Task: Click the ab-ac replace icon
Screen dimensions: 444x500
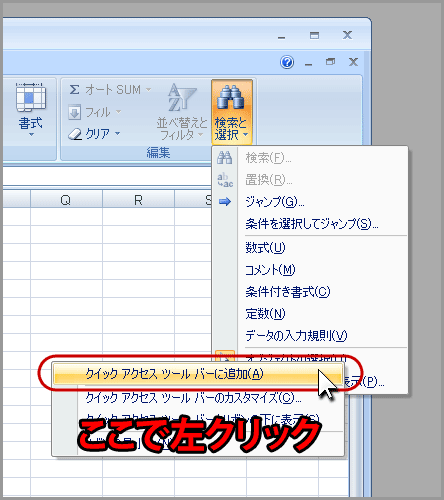Action: (225, 180)
